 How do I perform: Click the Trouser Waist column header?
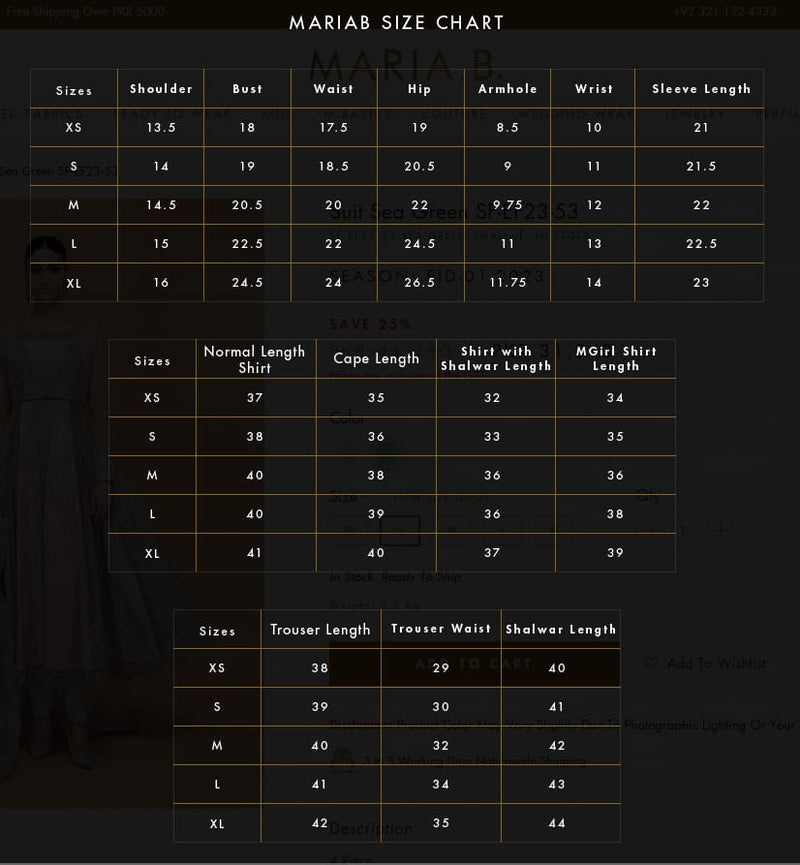441,629
